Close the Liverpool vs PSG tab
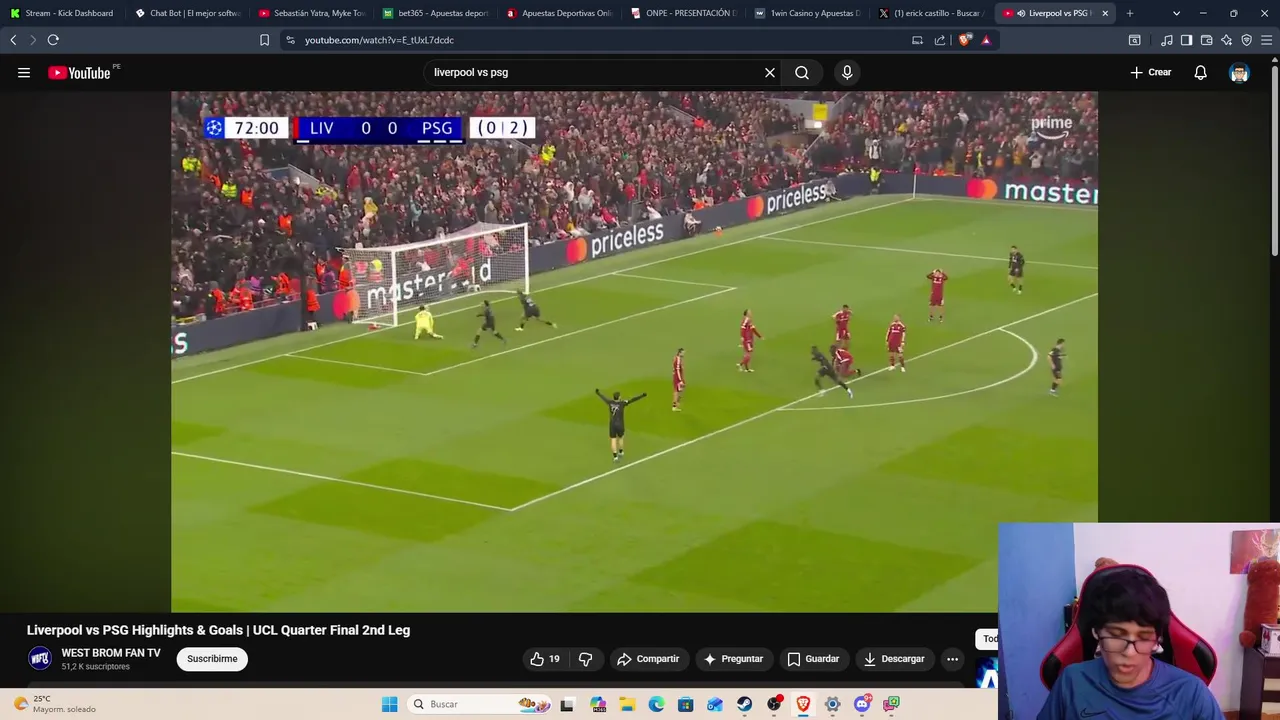Image resolution: width=1280 pixels, height=720 pixels. [1105, 13]
